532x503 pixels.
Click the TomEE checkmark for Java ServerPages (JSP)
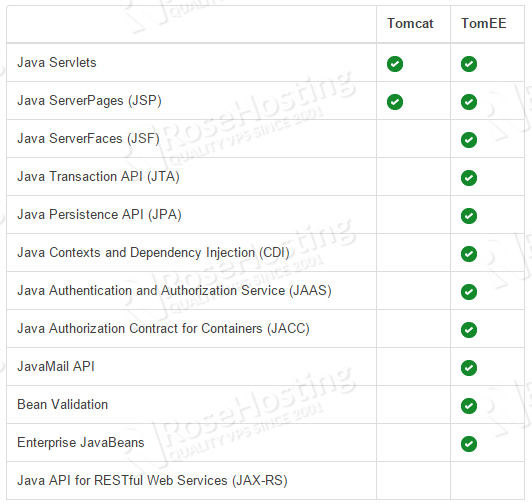[x=469, y=102]
